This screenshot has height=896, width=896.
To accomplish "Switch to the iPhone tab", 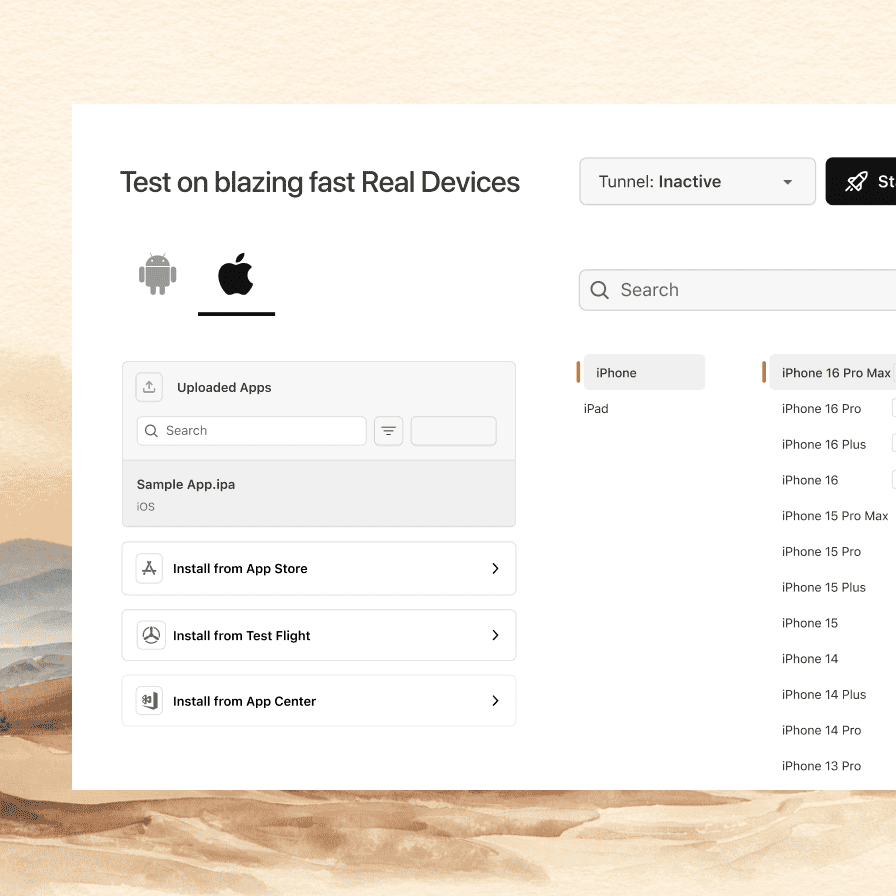I will [x=640, y=372].
